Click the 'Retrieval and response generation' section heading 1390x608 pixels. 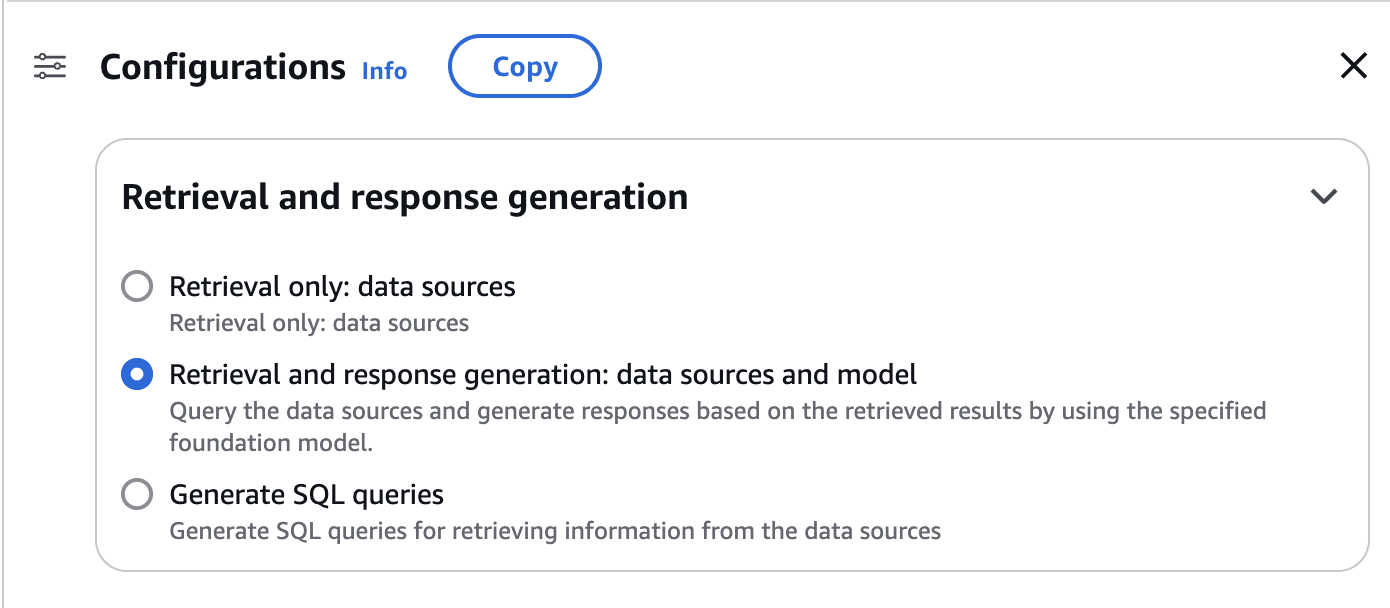pyautogui.click(x=404, y=197)
